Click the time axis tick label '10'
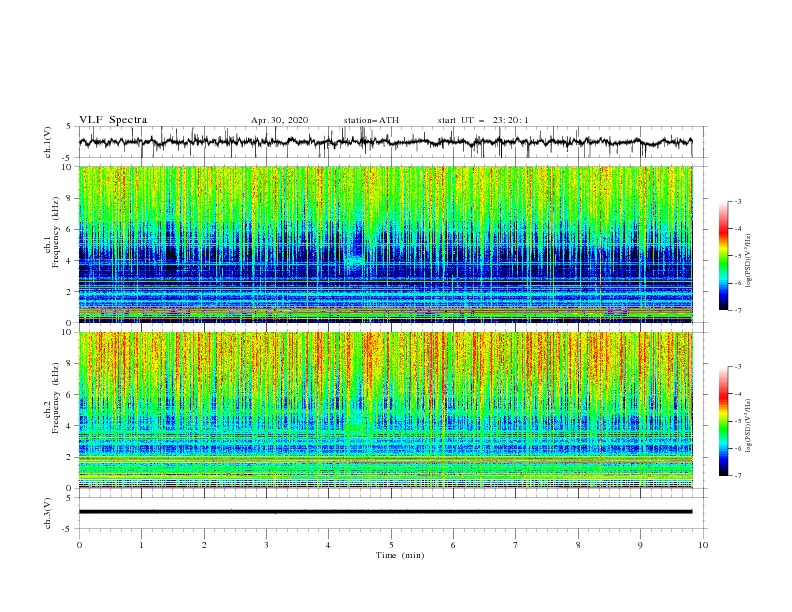 click(x=703, y=545)
